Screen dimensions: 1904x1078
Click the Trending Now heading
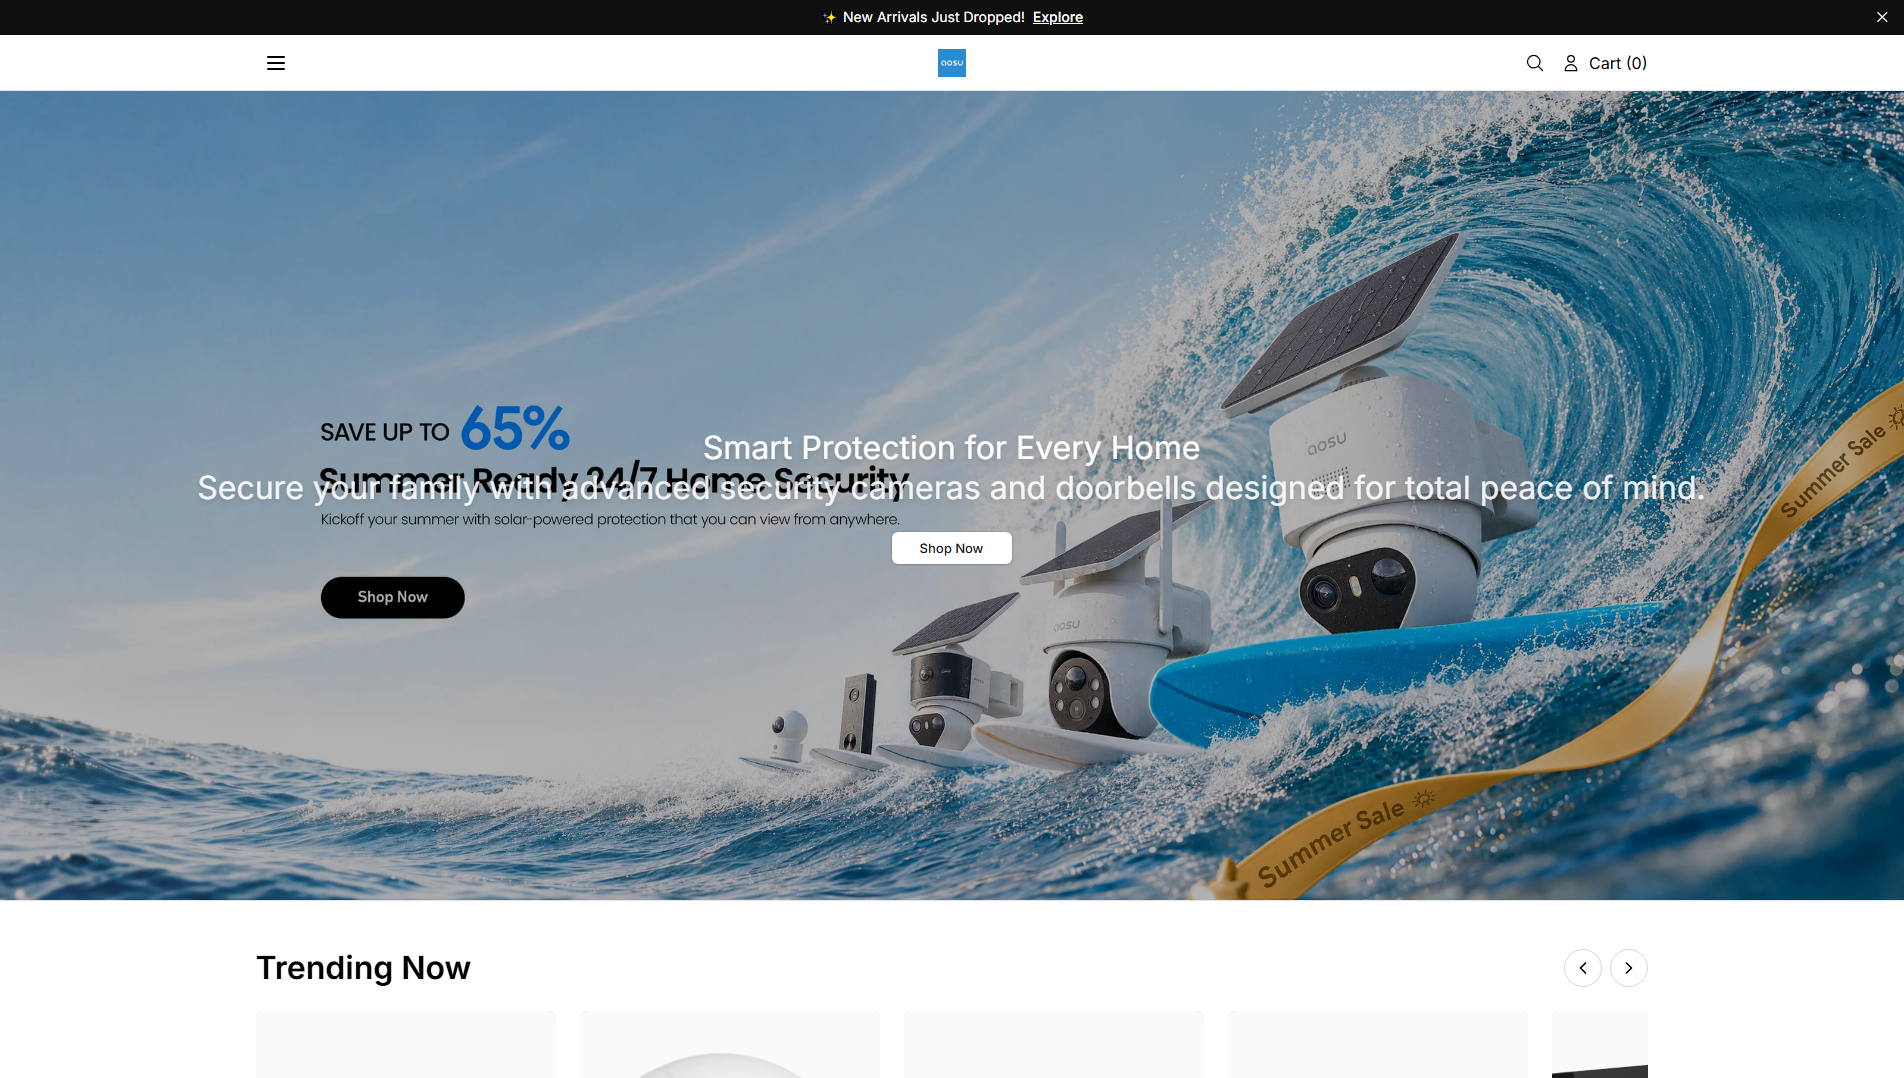tap(363, 968)
